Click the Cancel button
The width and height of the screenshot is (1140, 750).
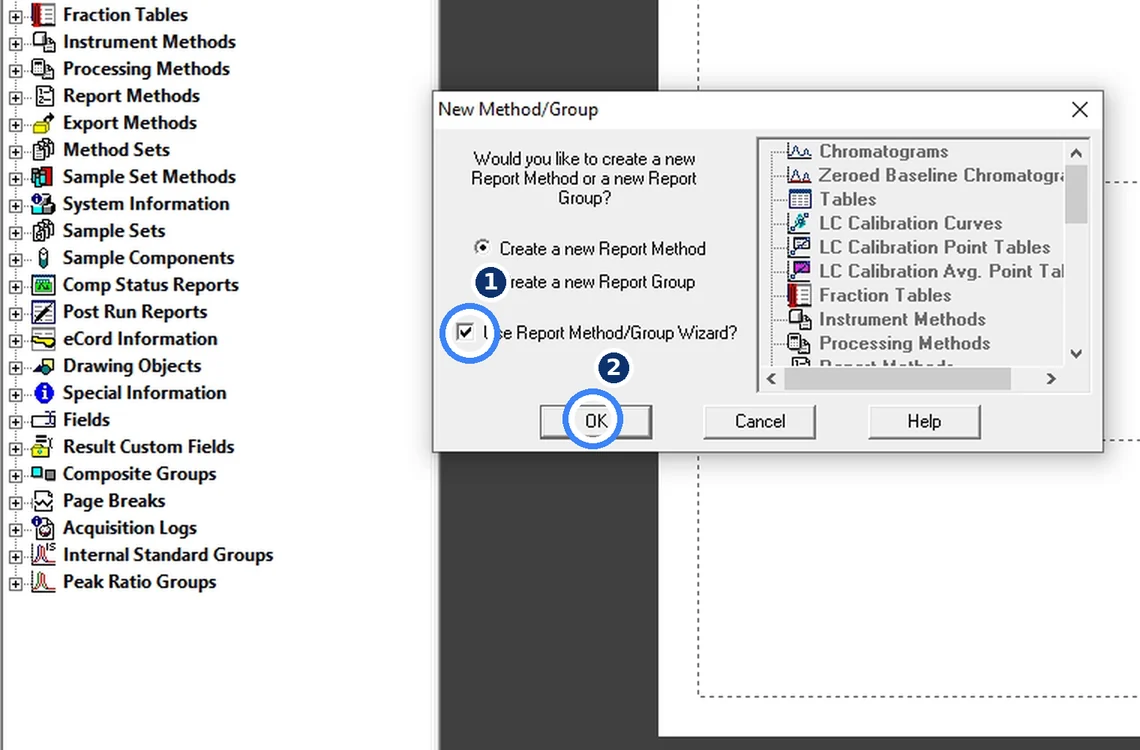760,422
